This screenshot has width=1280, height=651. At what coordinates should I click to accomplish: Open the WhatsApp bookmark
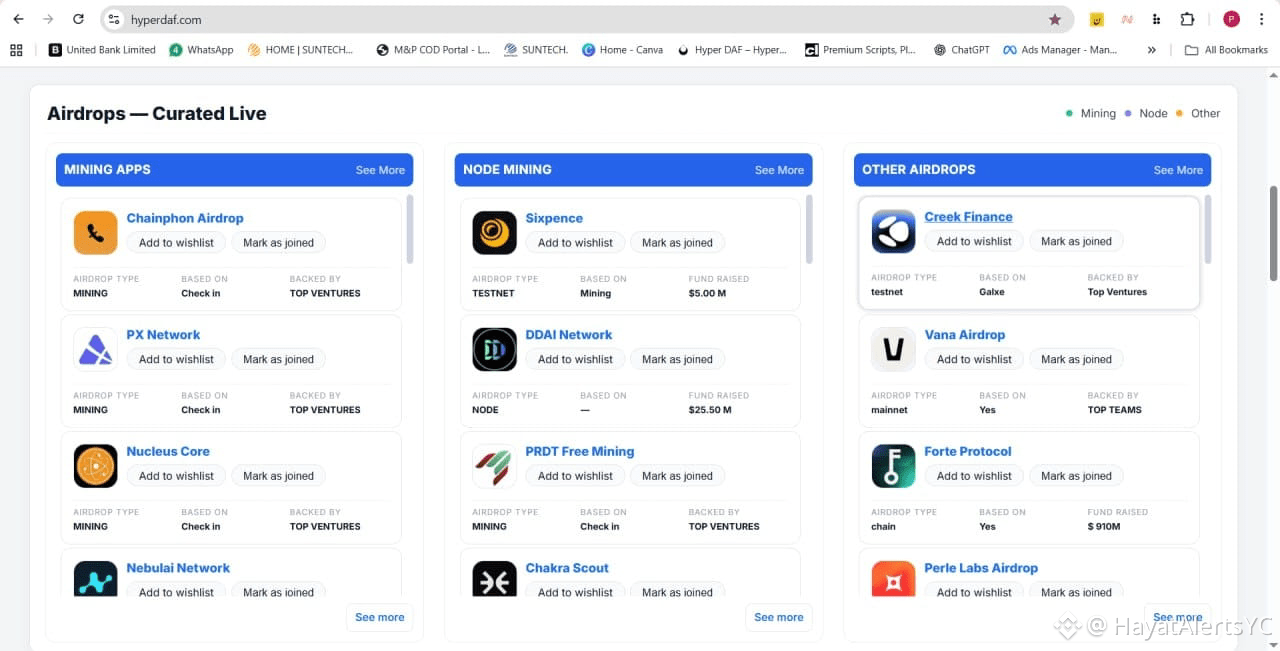201,49
